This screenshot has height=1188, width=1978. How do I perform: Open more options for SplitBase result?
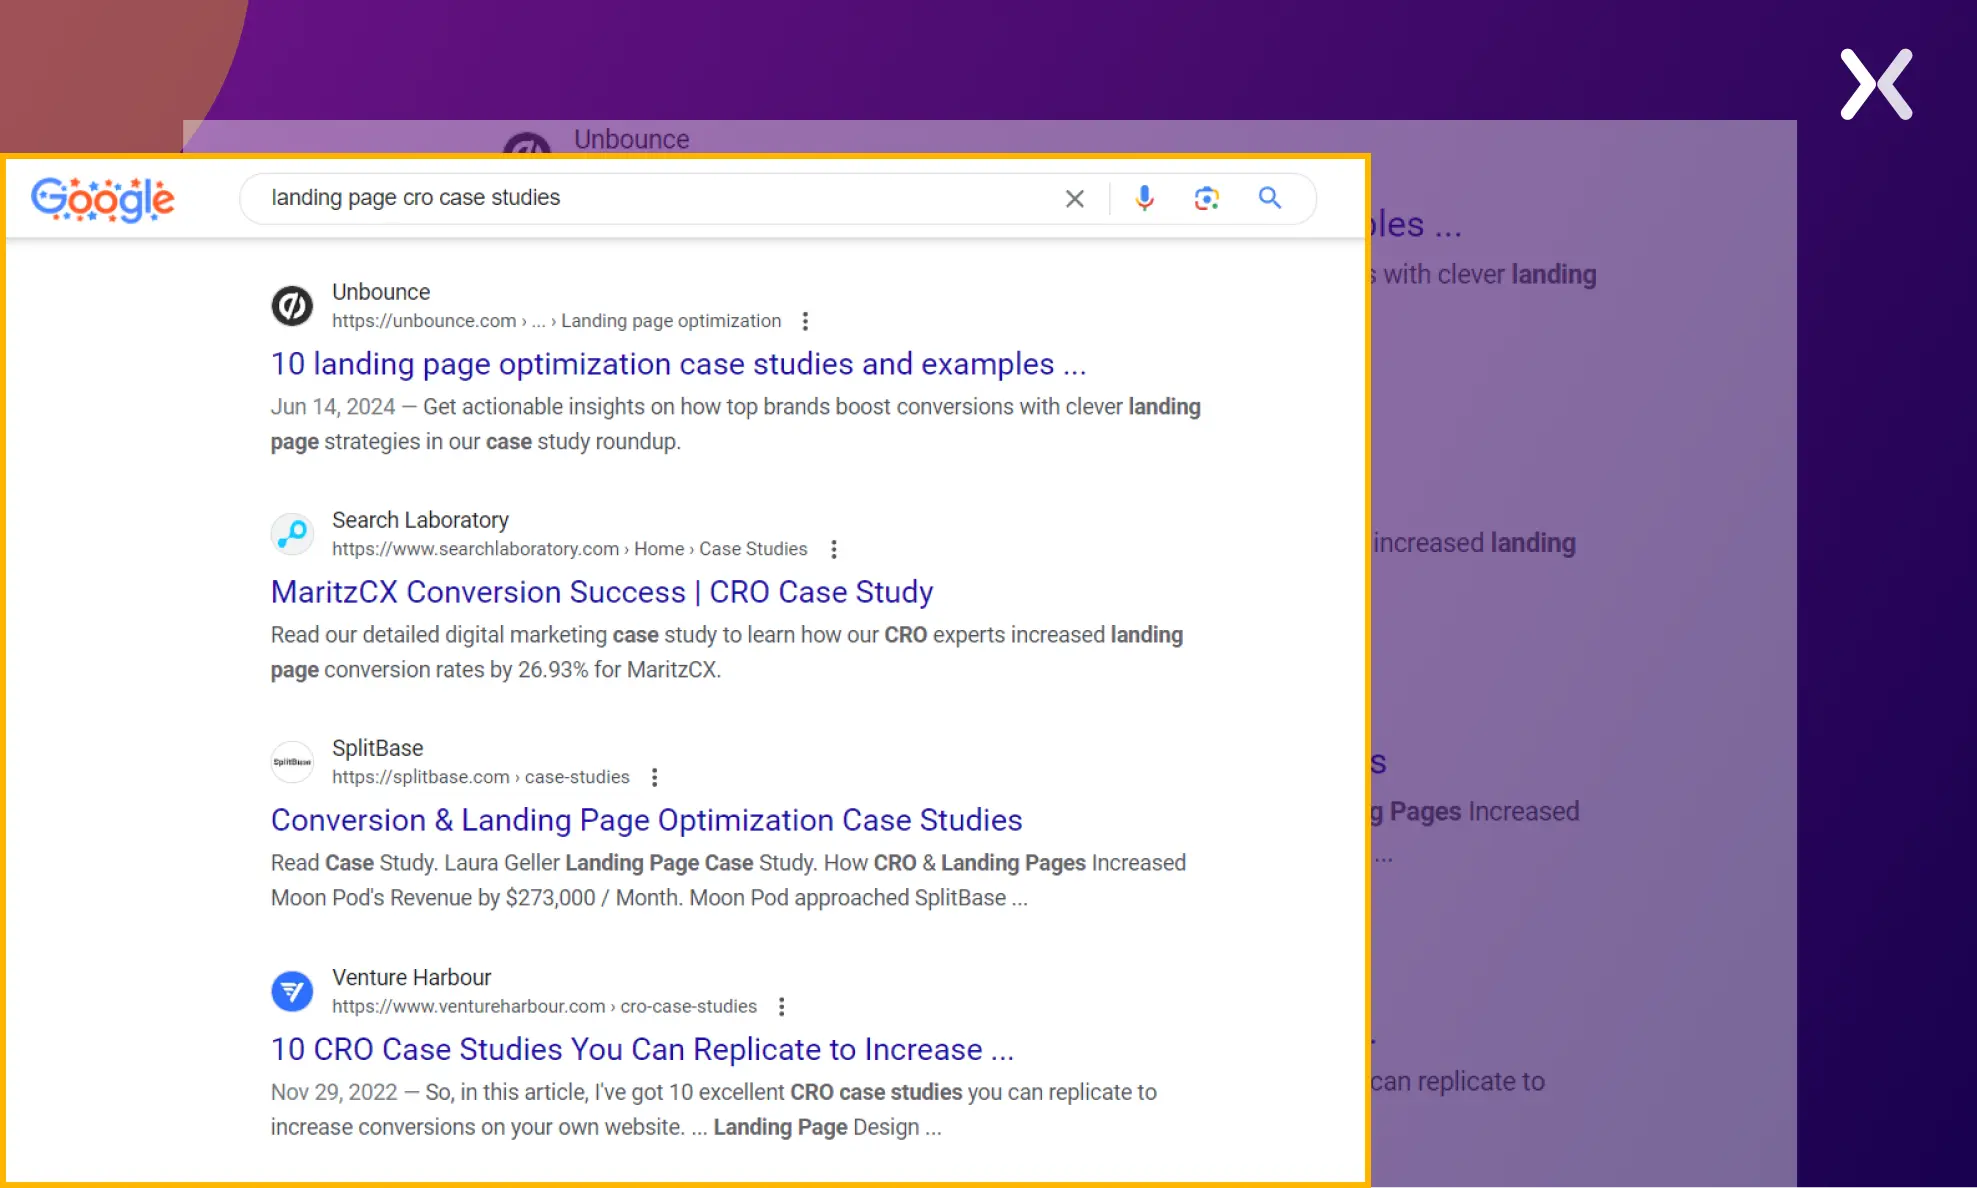click(x=655, y=777)
